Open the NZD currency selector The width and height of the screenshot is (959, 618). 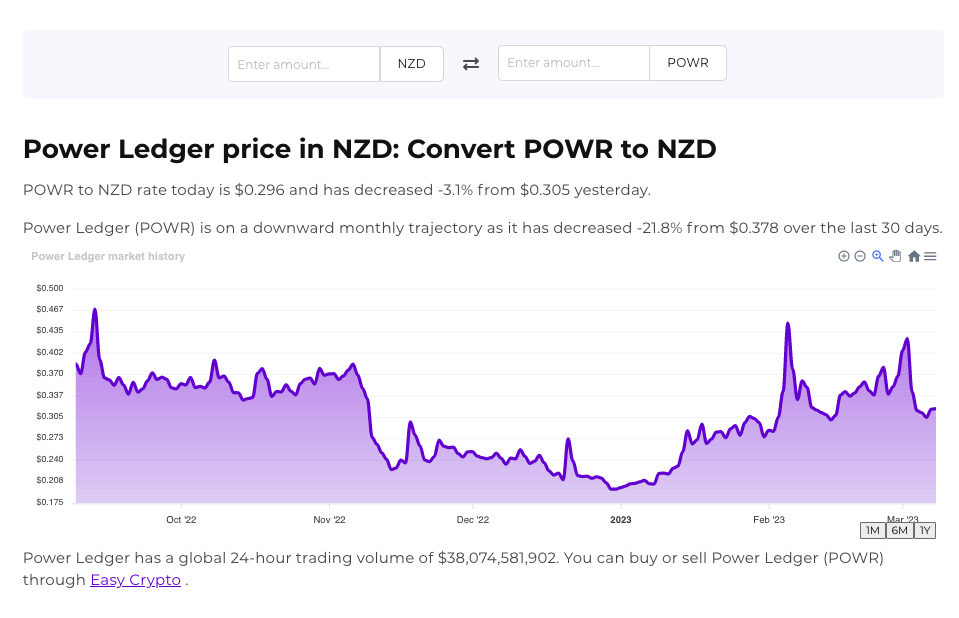click(x=412, y=64)
